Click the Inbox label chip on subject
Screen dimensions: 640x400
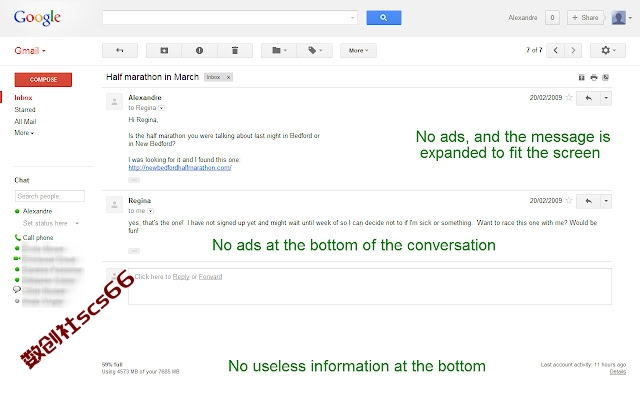213,77
